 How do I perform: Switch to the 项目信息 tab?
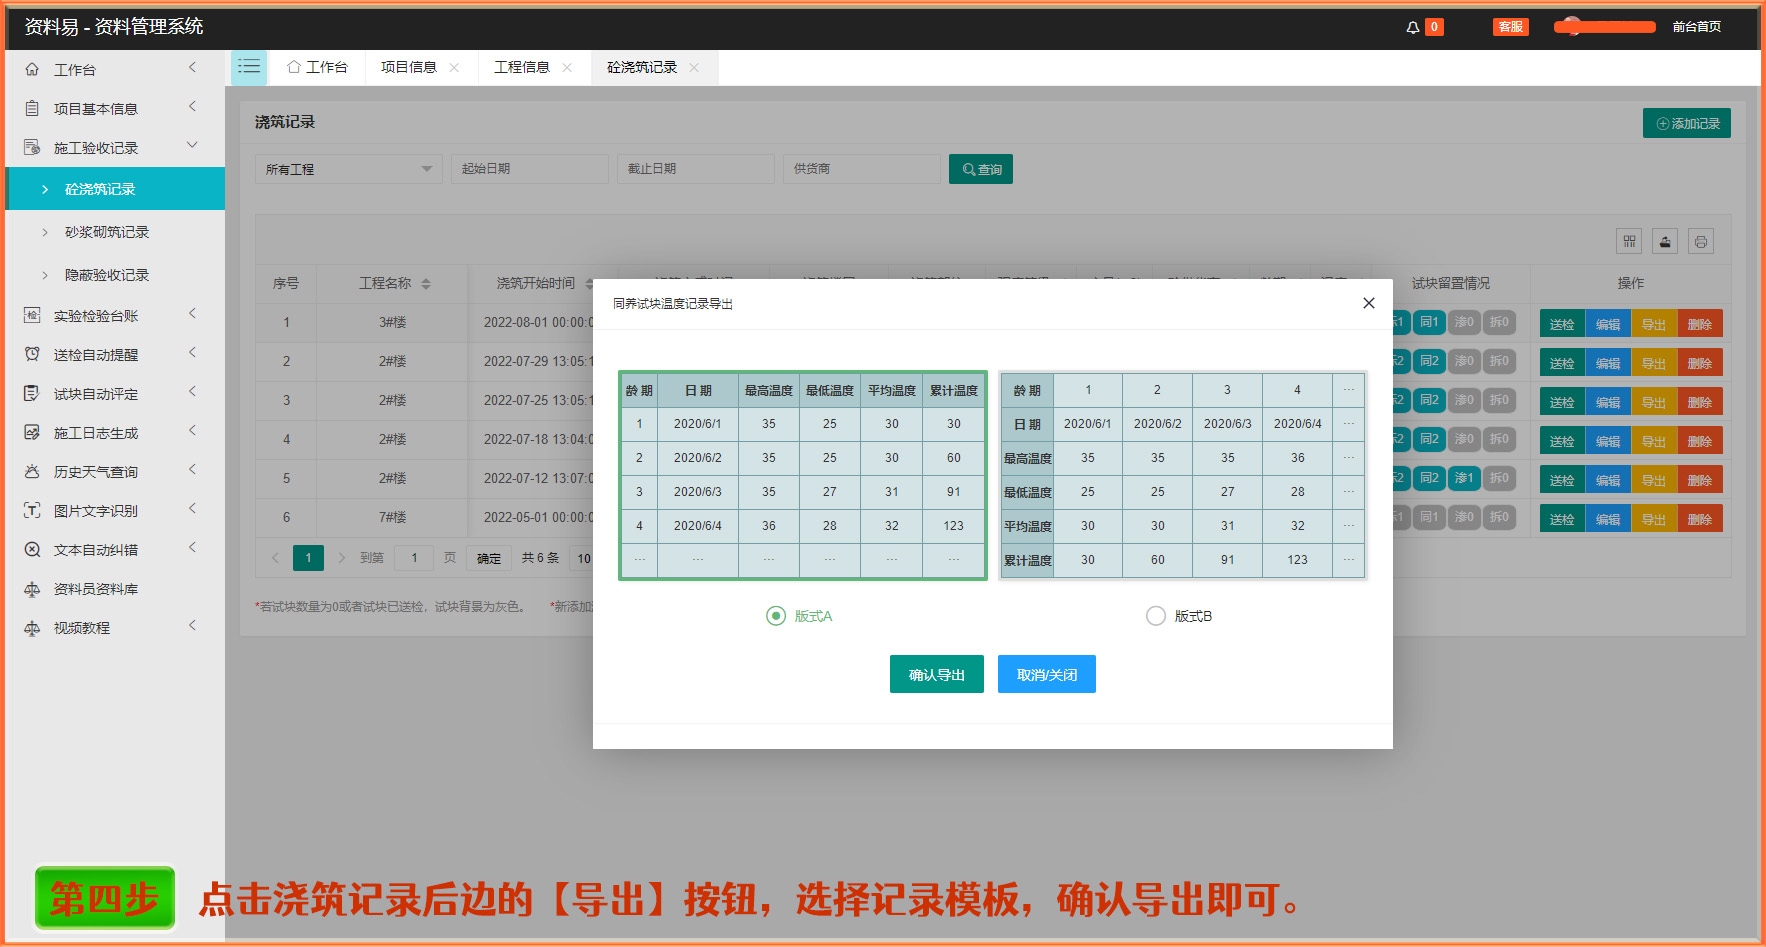(409, 67)
